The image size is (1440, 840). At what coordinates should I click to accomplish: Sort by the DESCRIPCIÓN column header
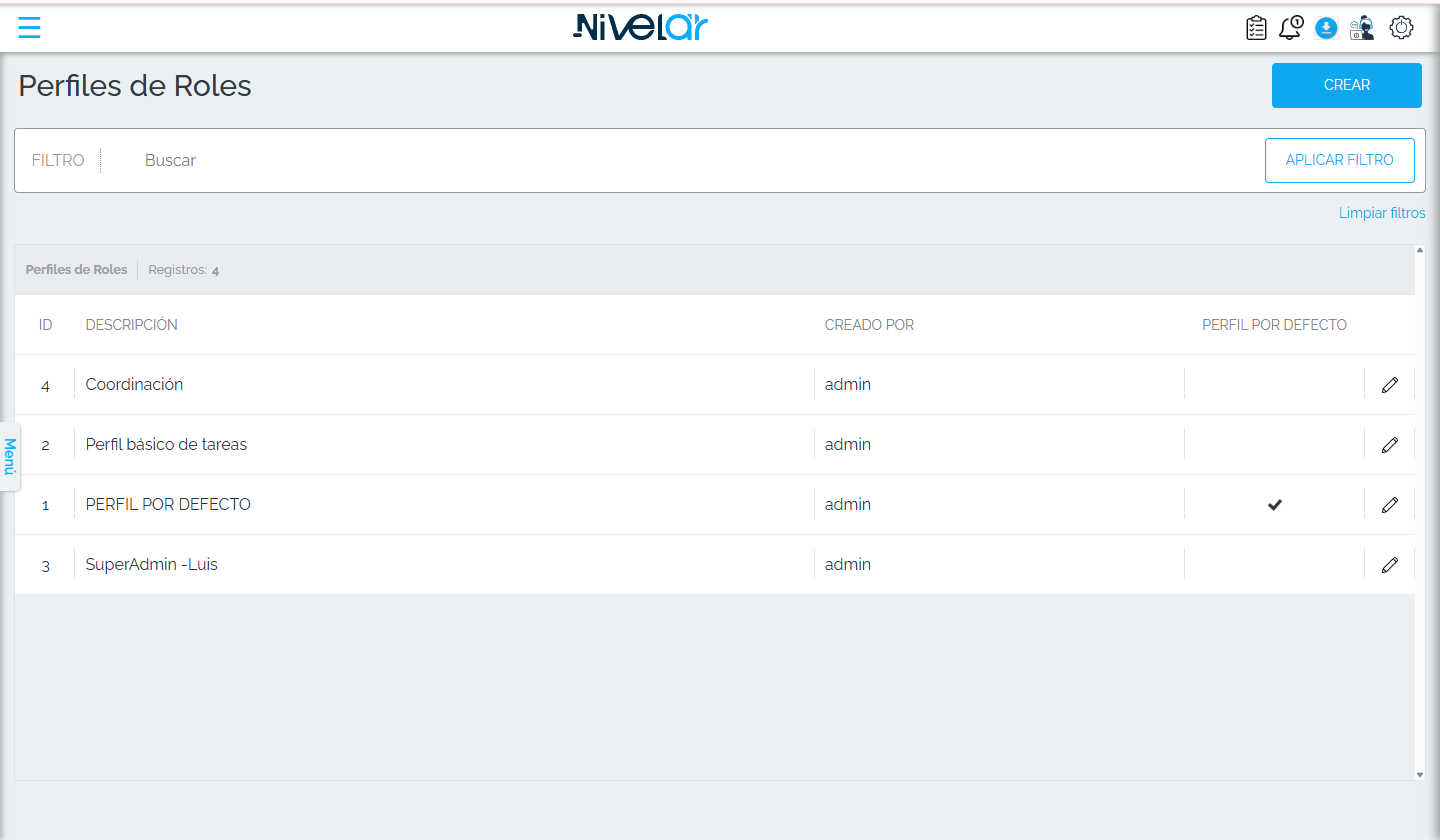pos(132,325)
